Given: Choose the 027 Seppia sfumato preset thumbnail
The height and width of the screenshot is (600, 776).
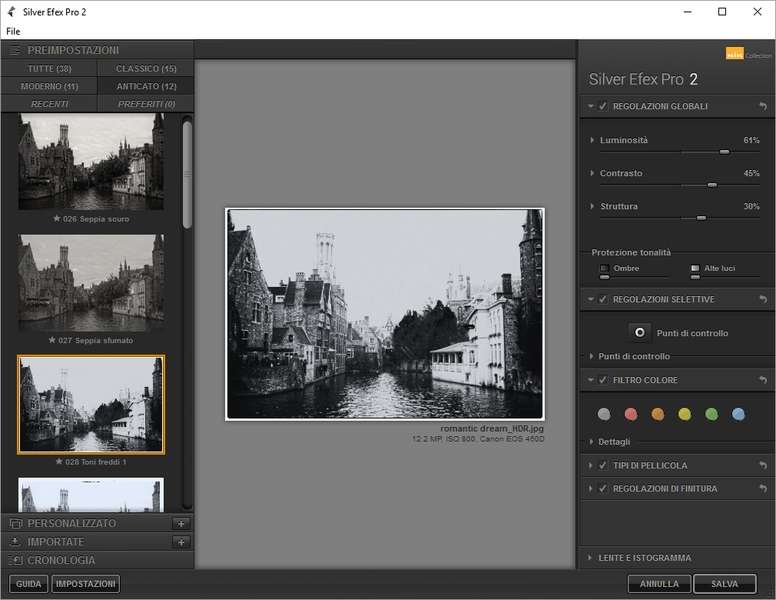Looking at the screenshot, I should [x=91, y=283].
